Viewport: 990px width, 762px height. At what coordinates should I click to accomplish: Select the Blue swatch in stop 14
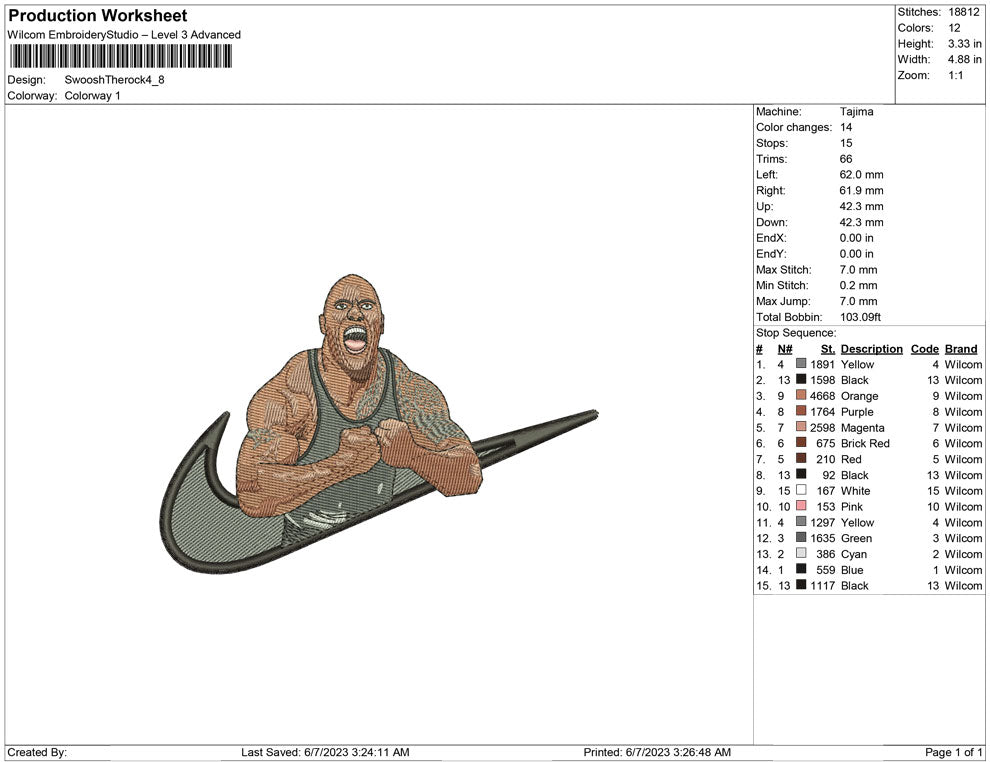tap(801, 569)
